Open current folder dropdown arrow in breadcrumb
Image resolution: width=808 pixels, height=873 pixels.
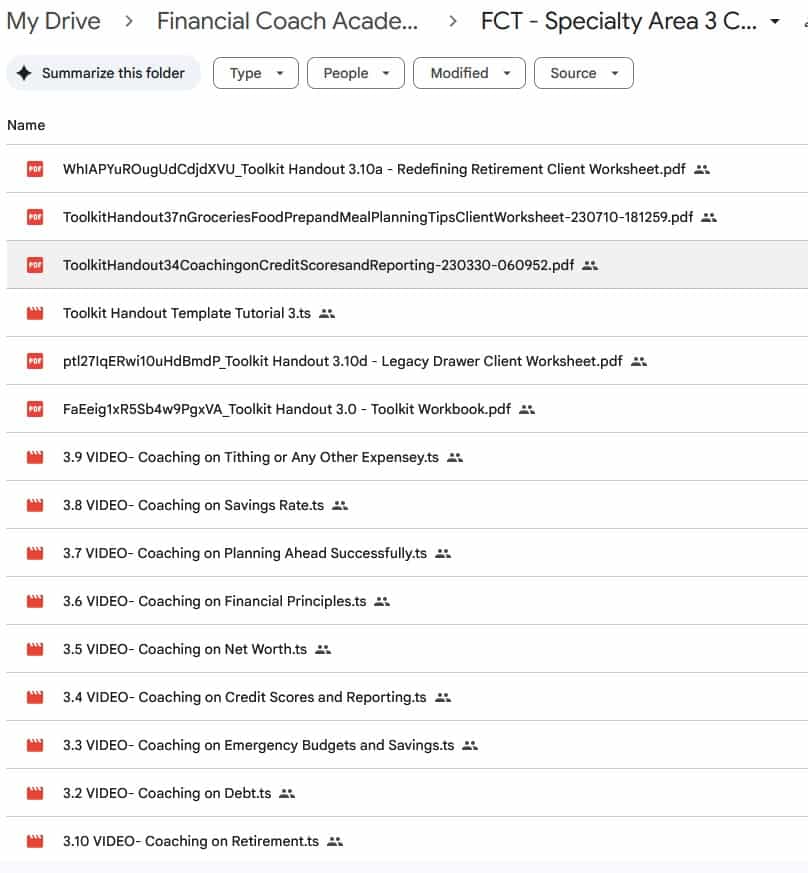(775, 22)
